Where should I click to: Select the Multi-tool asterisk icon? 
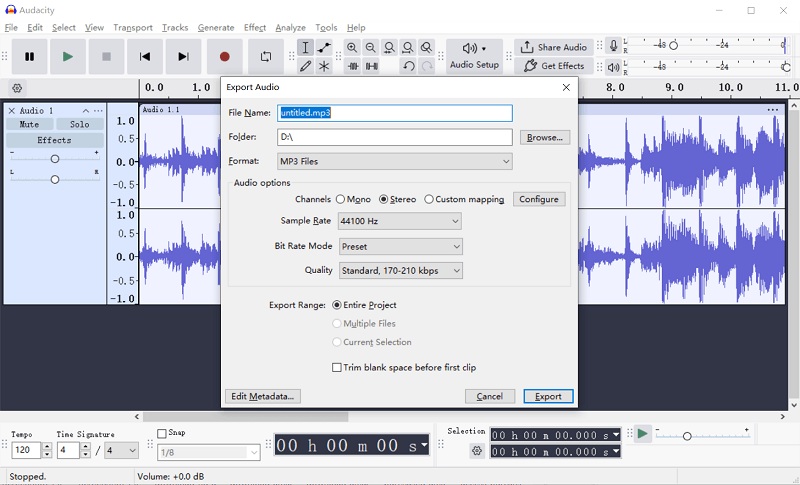click(324, 66)
